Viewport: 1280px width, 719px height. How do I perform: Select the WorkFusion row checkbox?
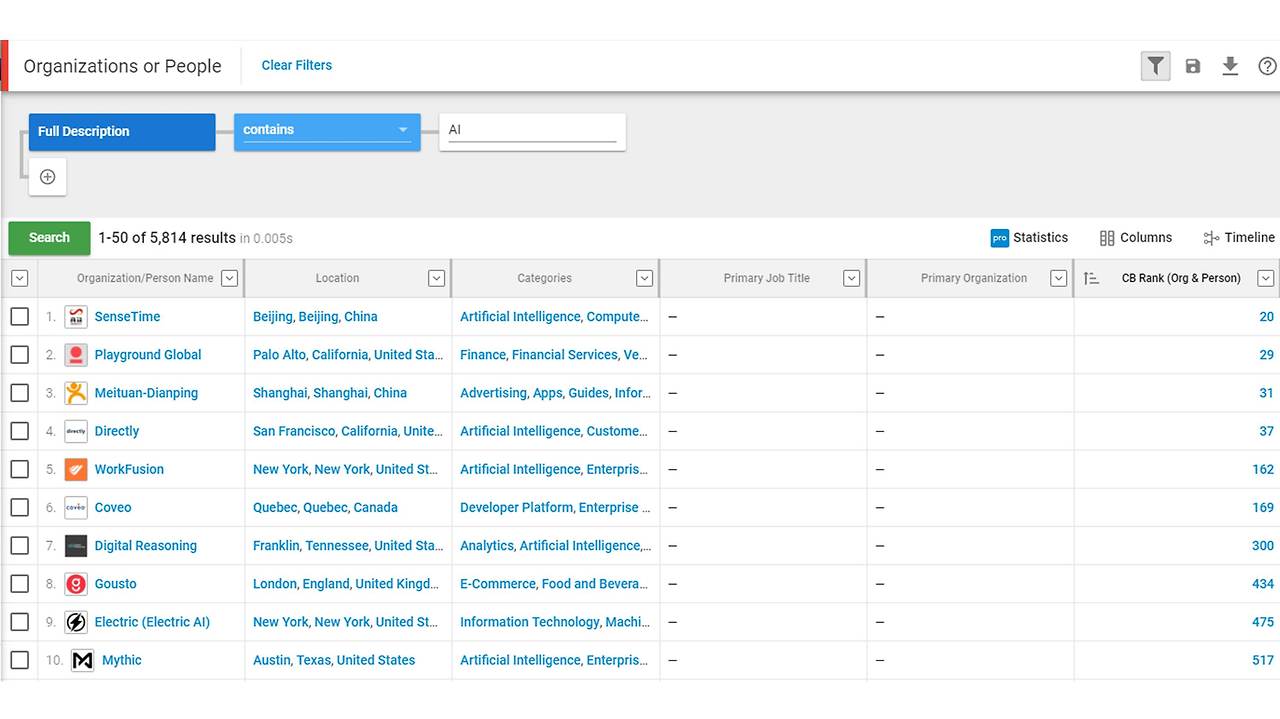coord(20,469)
